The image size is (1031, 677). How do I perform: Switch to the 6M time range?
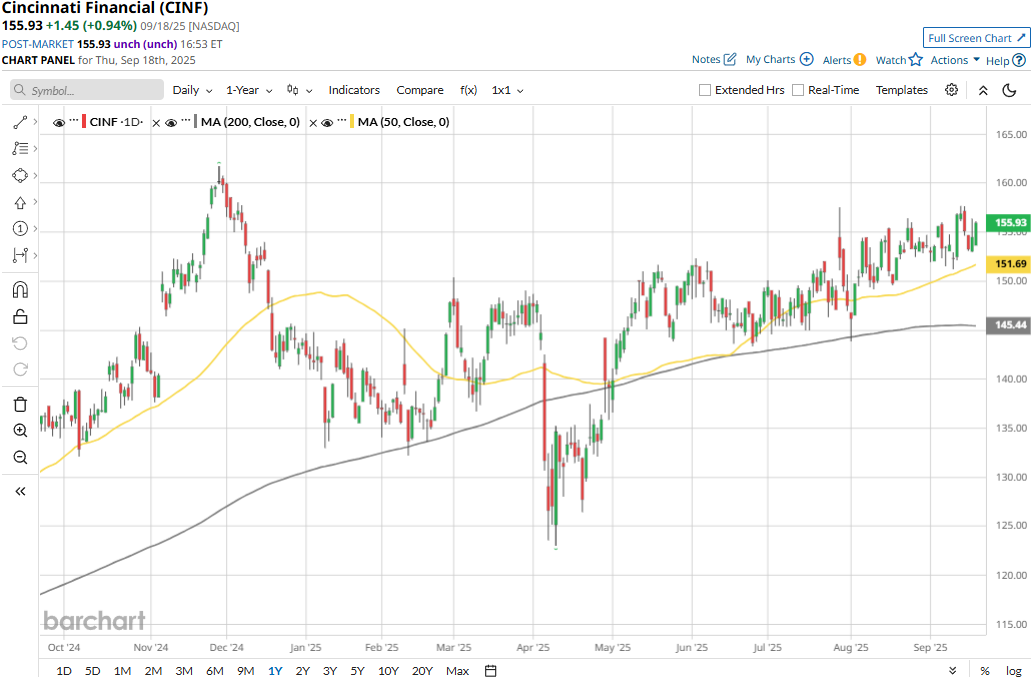click(214, 670)
